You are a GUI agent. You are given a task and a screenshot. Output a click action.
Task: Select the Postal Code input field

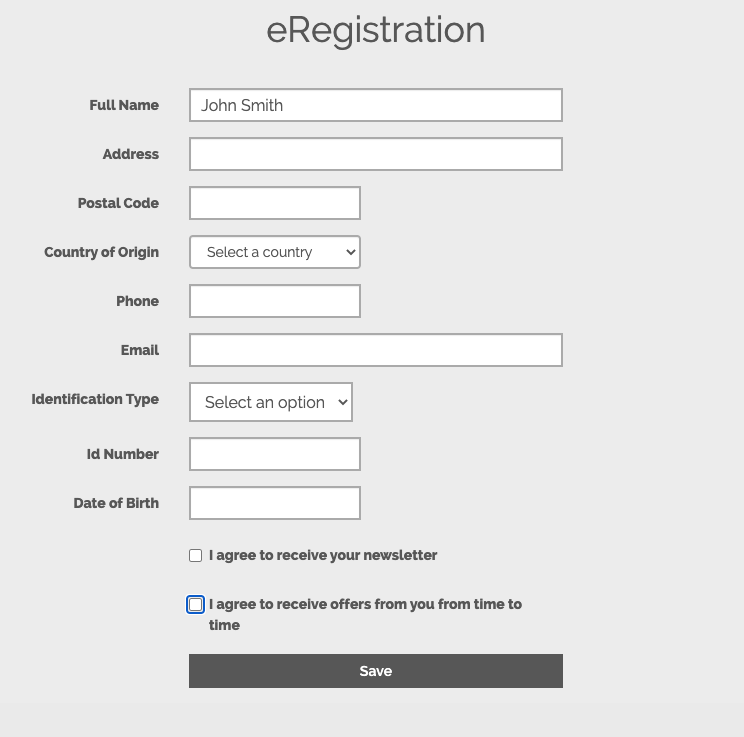click(x=275, y=203)
